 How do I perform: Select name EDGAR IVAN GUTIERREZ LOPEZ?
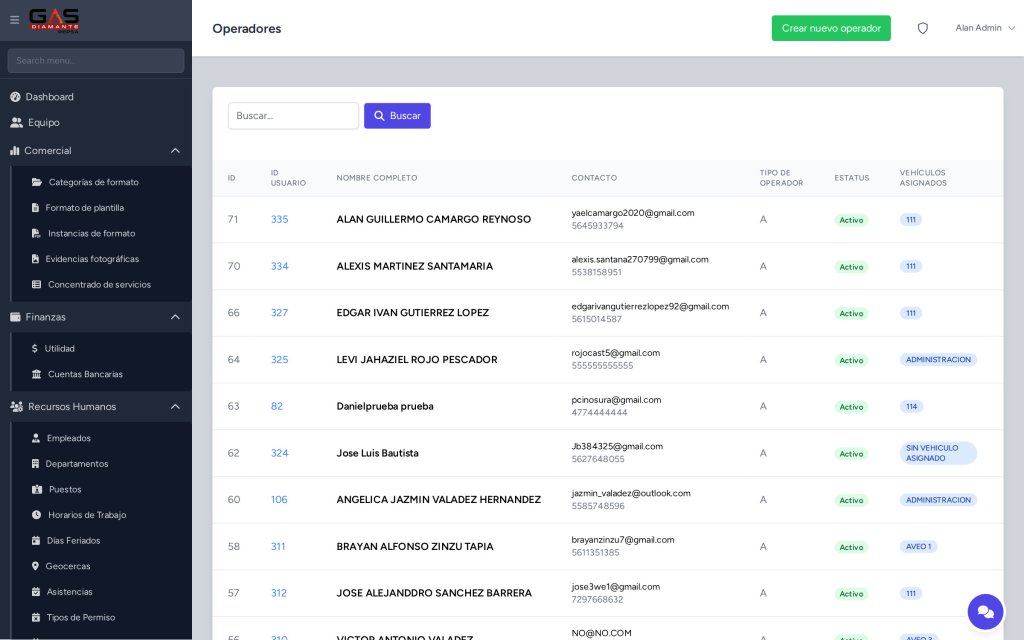pyautogui.click(x=413, y=313)
